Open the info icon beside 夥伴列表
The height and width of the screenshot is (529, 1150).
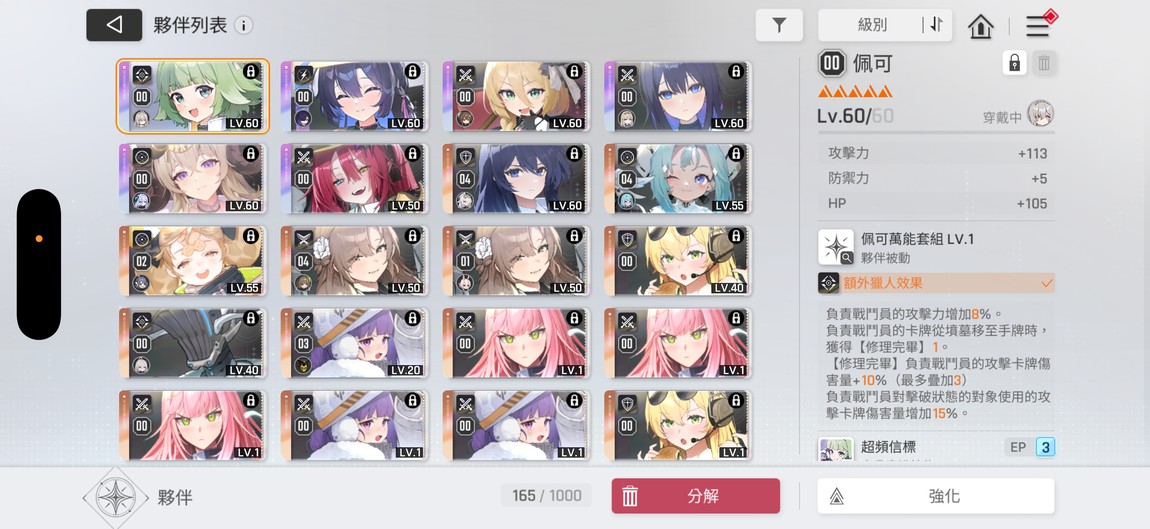[x=243, y=26]
